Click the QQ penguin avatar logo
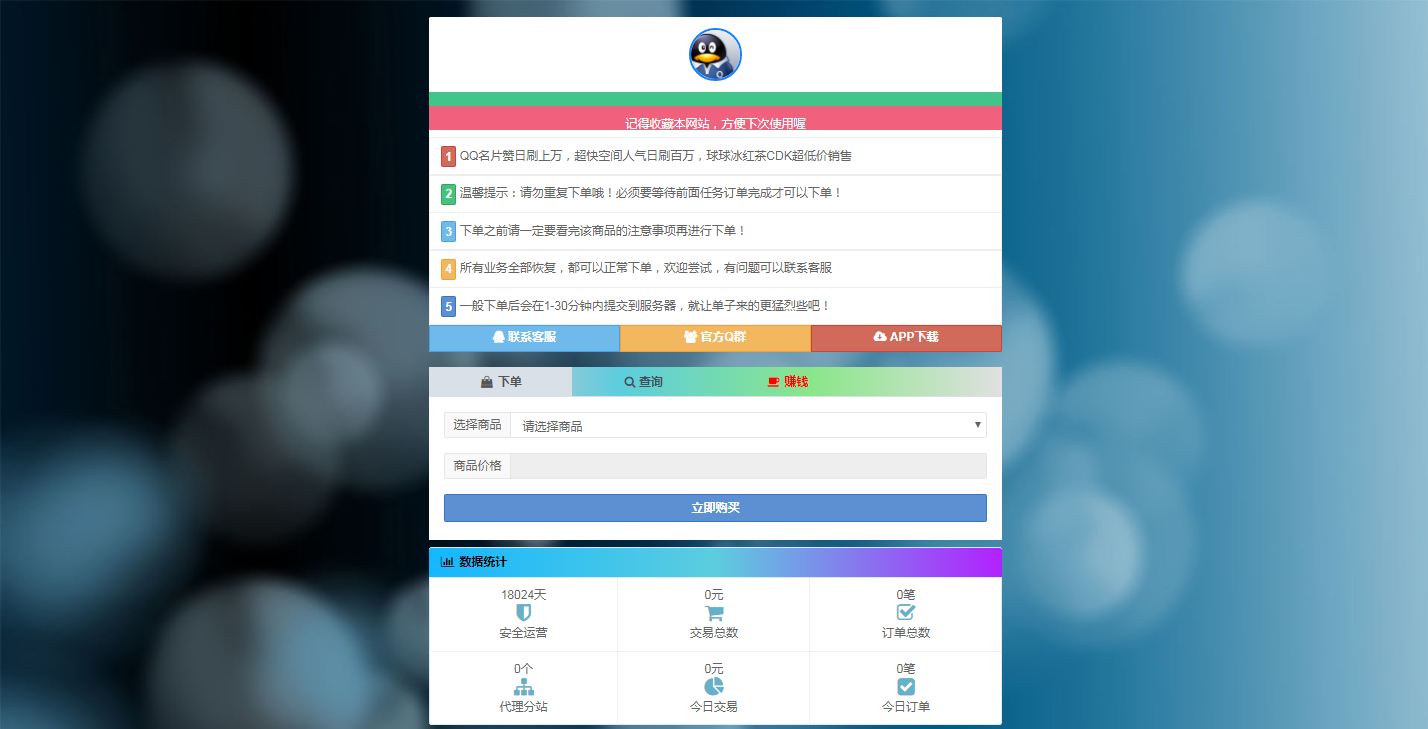 point(715,55)
